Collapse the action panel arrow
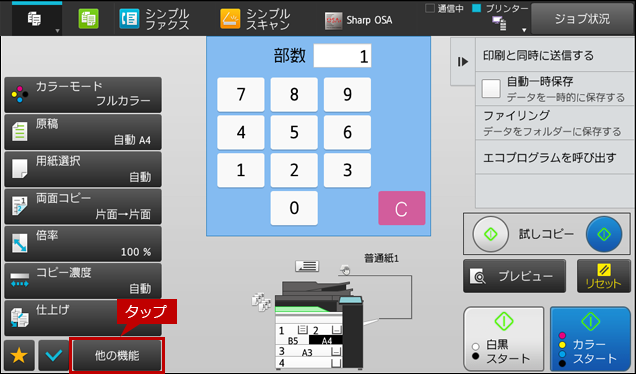Screen dimensions: 636x374 [463, 62]
